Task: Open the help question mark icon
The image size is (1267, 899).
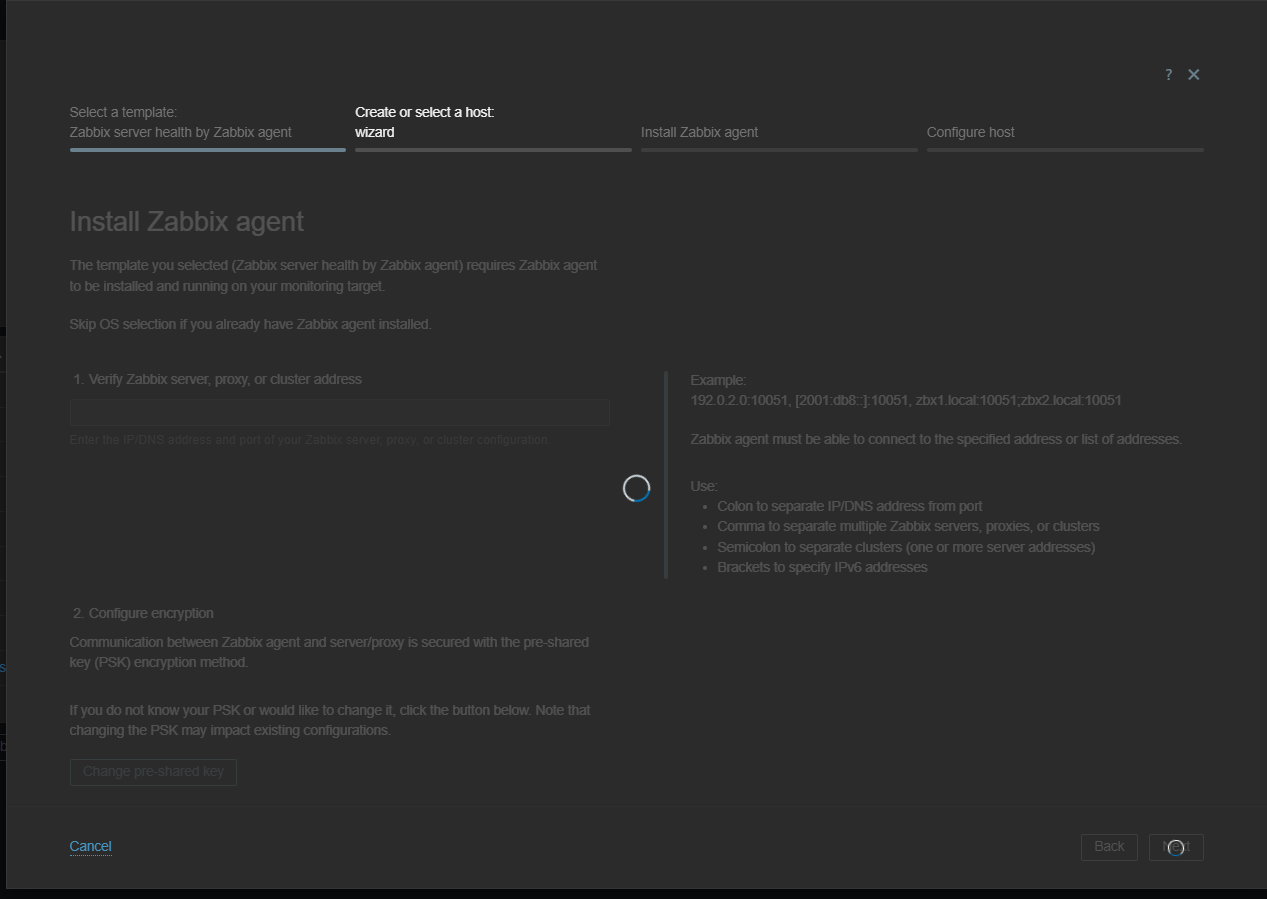Action: click(1168, 75)
